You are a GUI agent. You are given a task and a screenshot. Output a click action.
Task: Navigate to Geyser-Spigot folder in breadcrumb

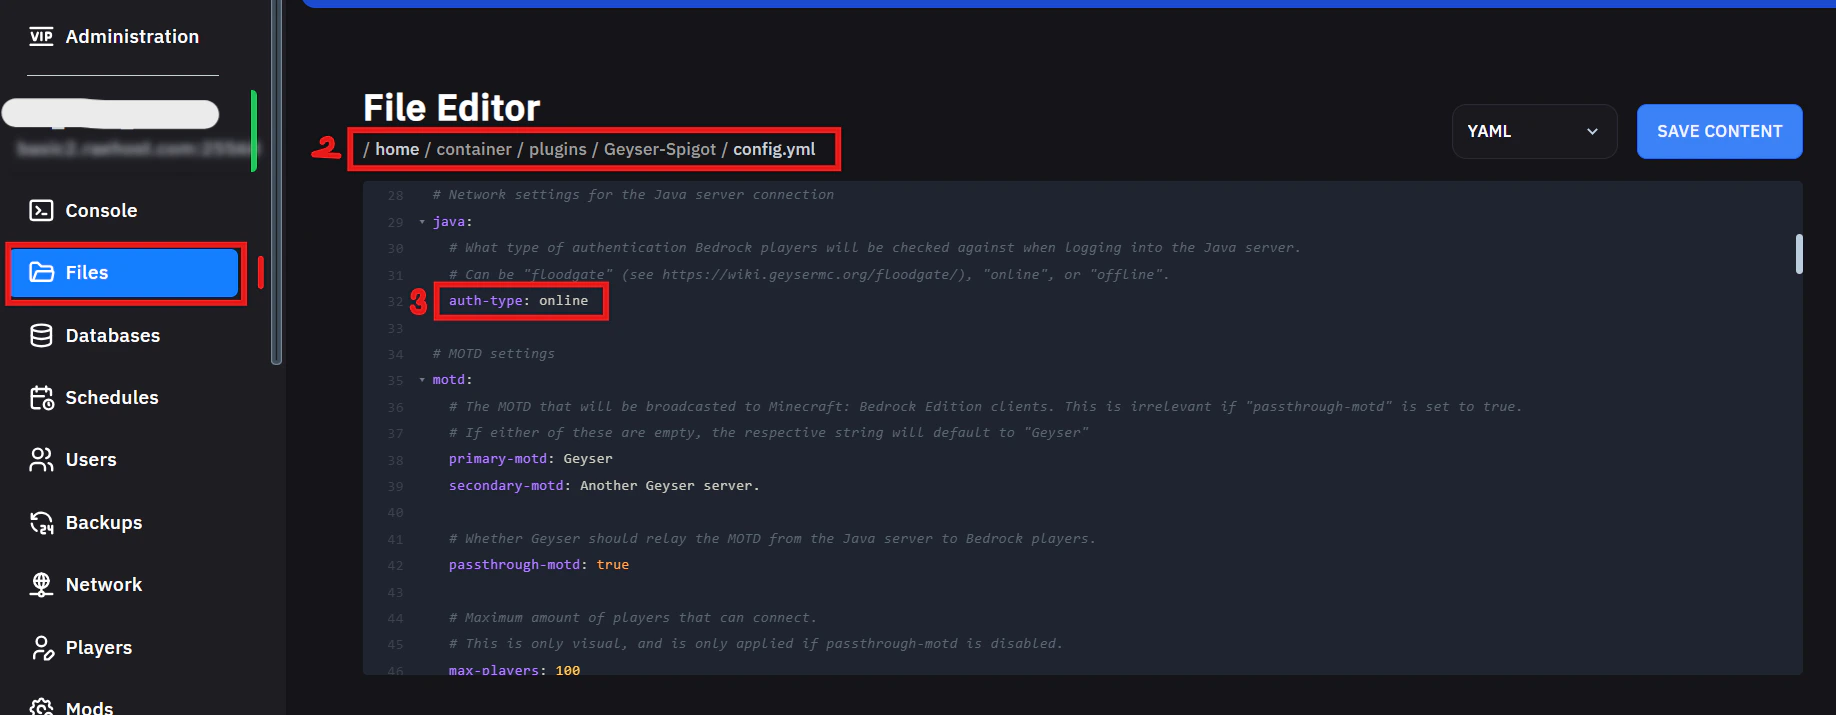[660, 149]
